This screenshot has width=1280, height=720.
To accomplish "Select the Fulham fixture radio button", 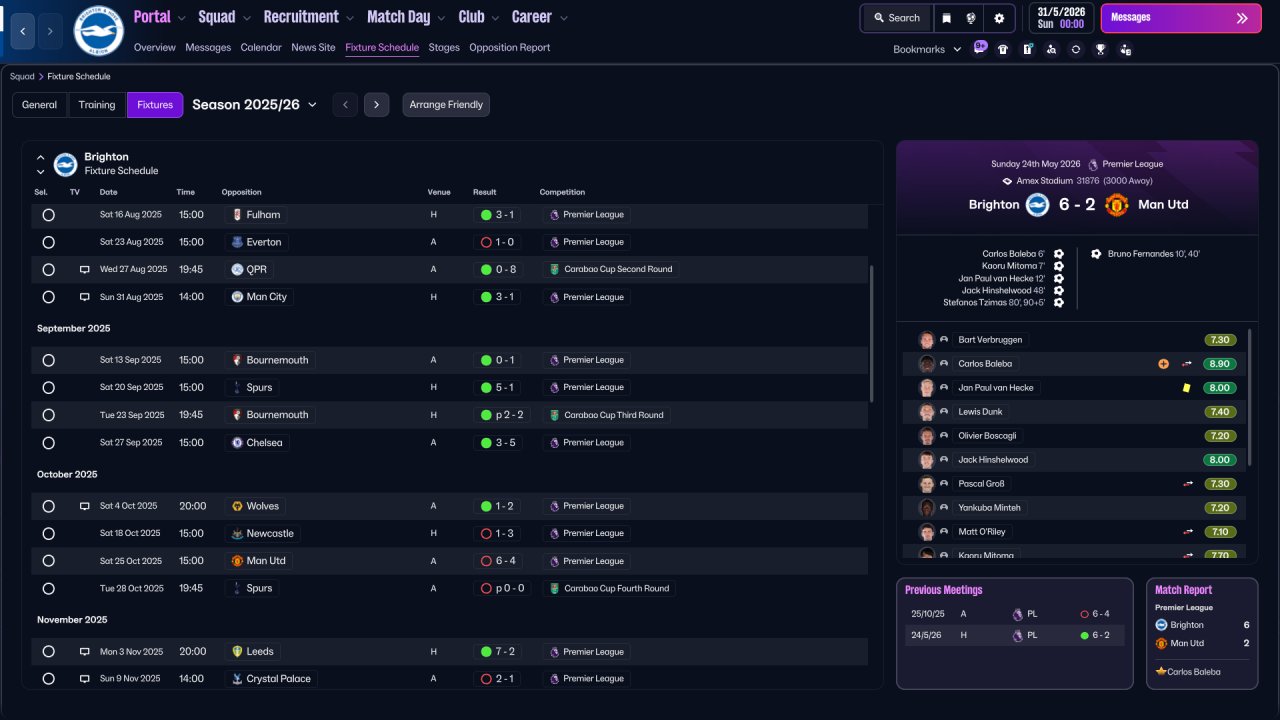I will point(48,215).
